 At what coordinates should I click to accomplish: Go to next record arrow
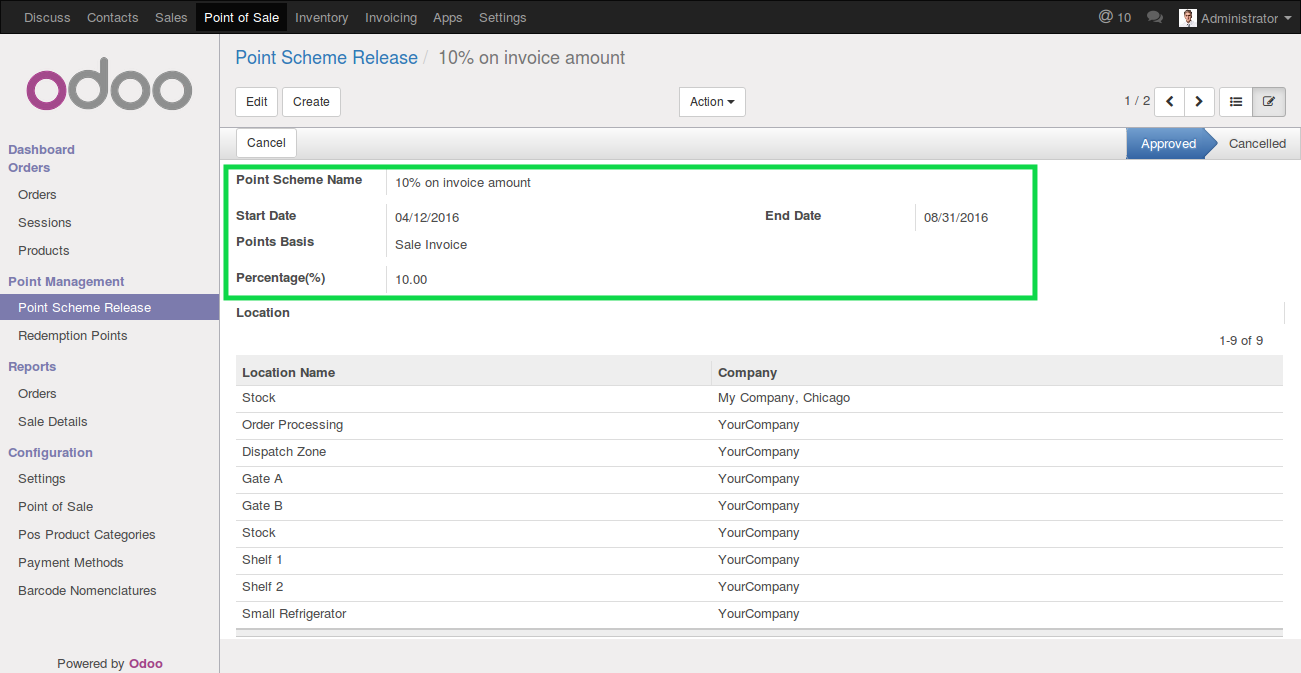[1200, 102]
